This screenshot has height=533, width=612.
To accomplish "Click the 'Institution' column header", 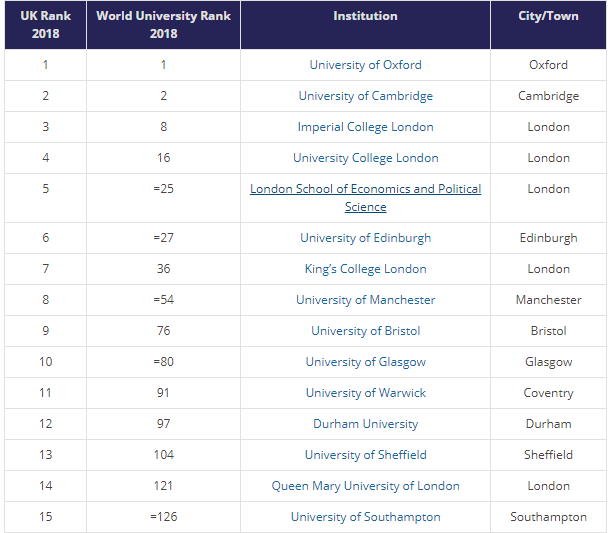I will click(x=365, y=25).
